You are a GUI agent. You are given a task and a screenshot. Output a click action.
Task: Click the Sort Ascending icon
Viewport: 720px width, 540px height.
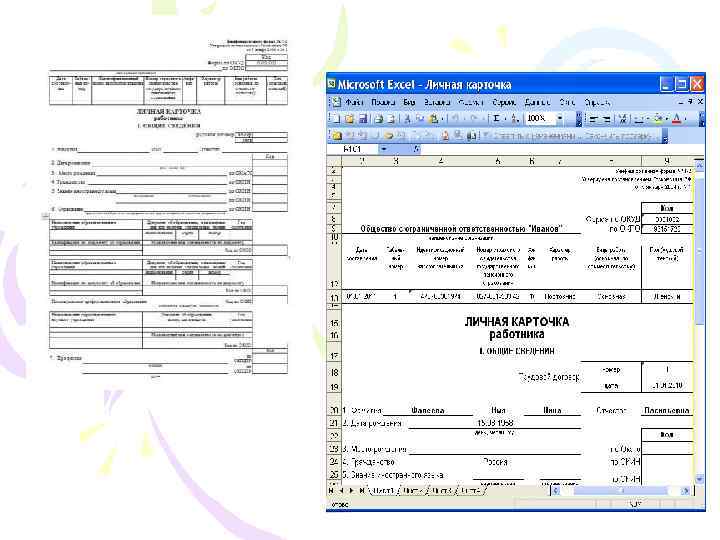click(515, 119)
